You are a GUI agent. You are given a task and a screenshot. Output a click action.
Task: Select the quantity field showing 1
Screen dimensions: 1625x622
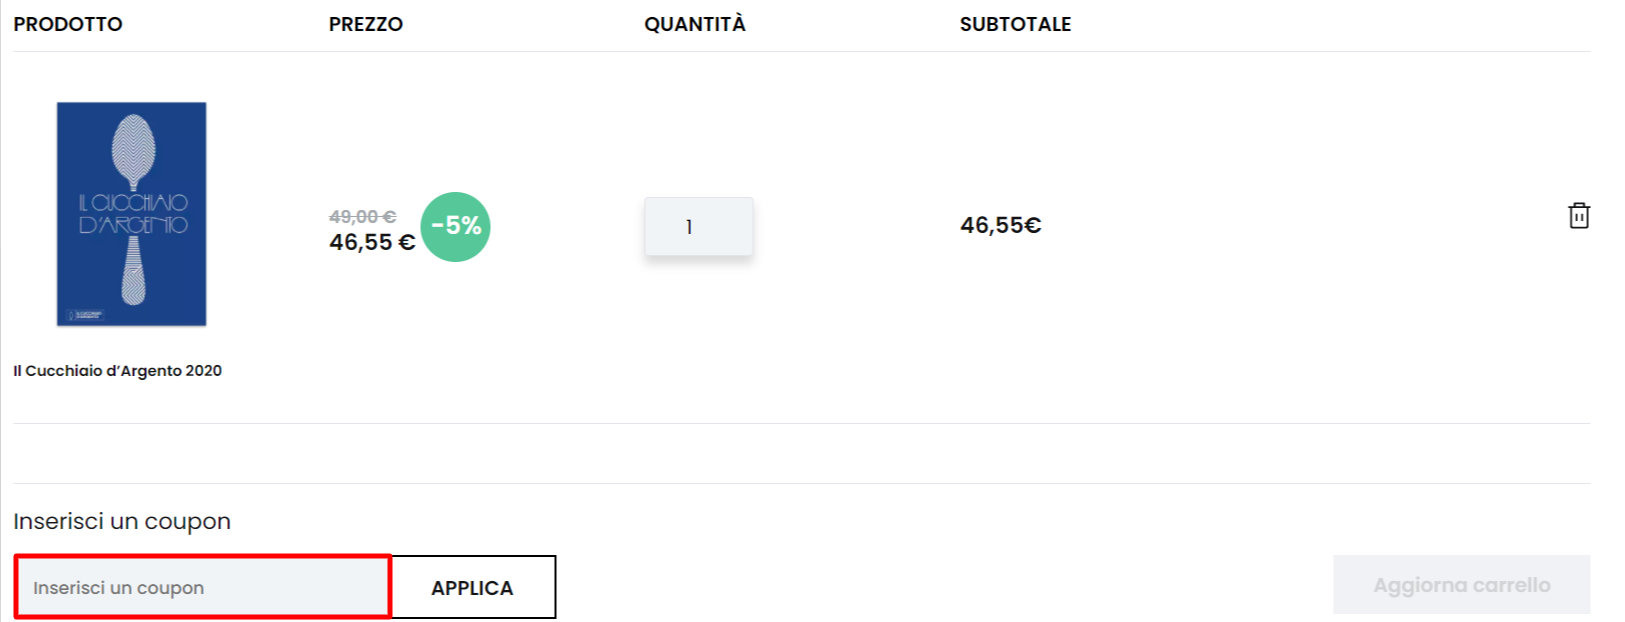pos(698,227)
